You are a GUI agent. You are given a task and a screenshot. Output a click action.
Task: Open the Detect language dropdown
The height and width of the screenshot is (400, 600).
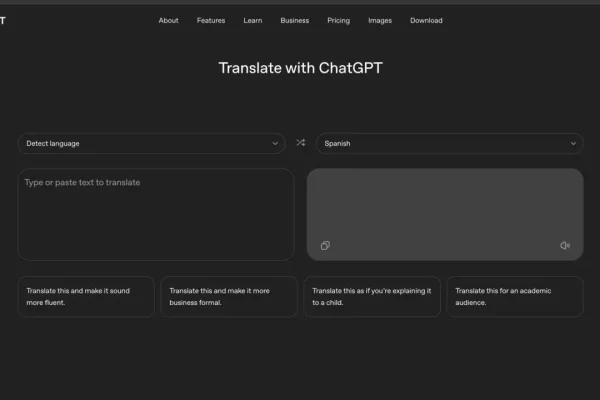click(151, 143)
